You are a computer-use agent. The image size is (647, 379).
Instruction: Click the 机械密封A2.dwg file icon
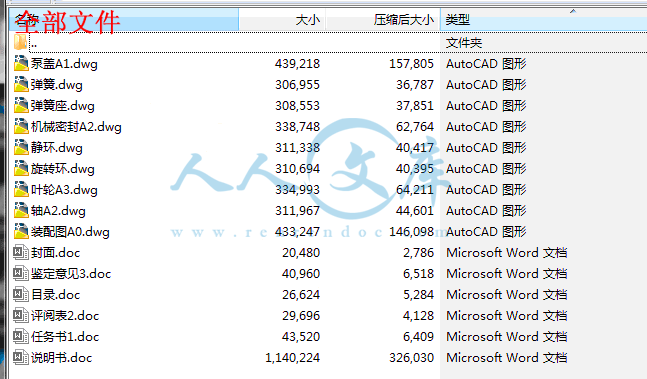pyautogui.click(x=21, y=127)
